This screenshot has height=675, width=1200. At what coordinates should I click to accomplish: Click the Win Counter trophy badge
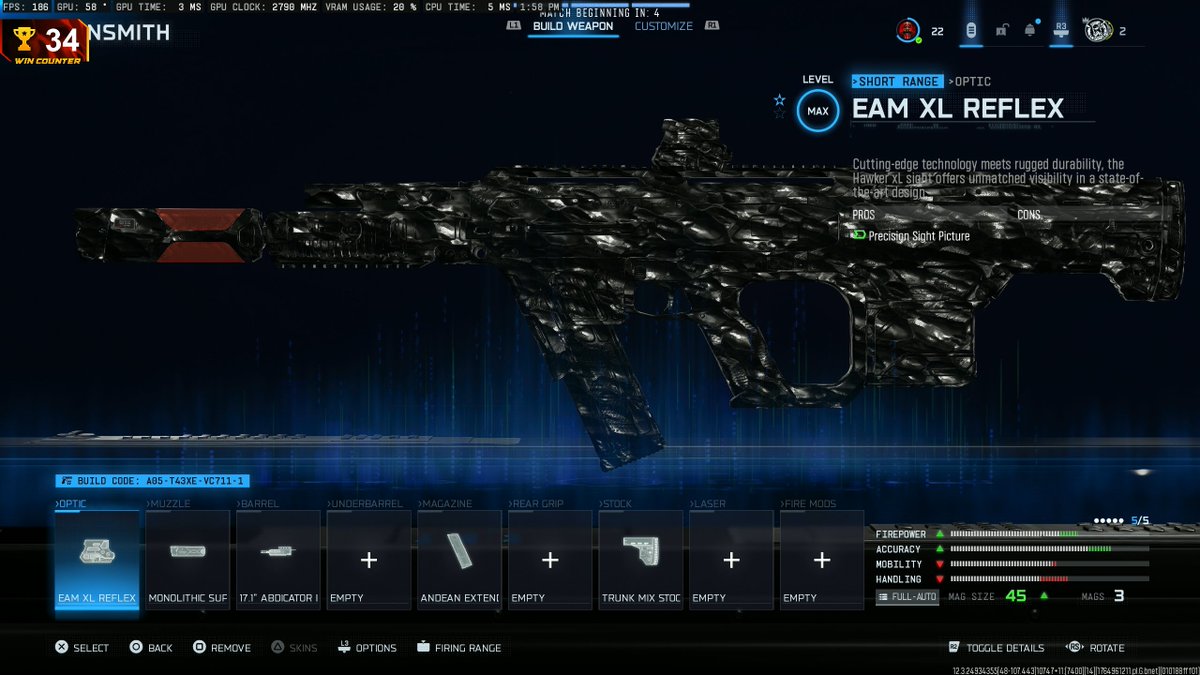(x=46, y=43)
